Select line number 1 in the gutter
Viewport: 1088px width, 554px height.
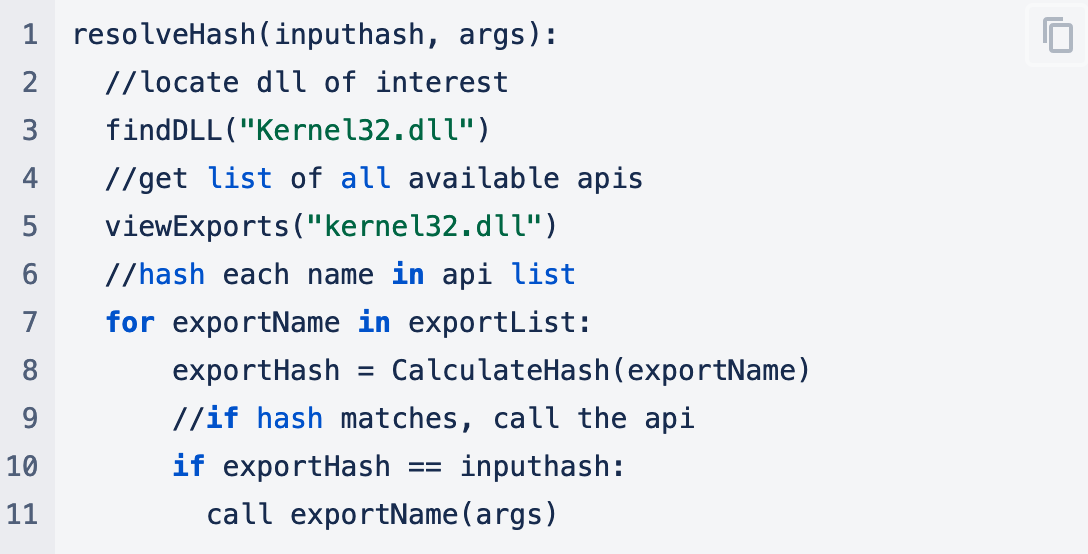[30, 34]
